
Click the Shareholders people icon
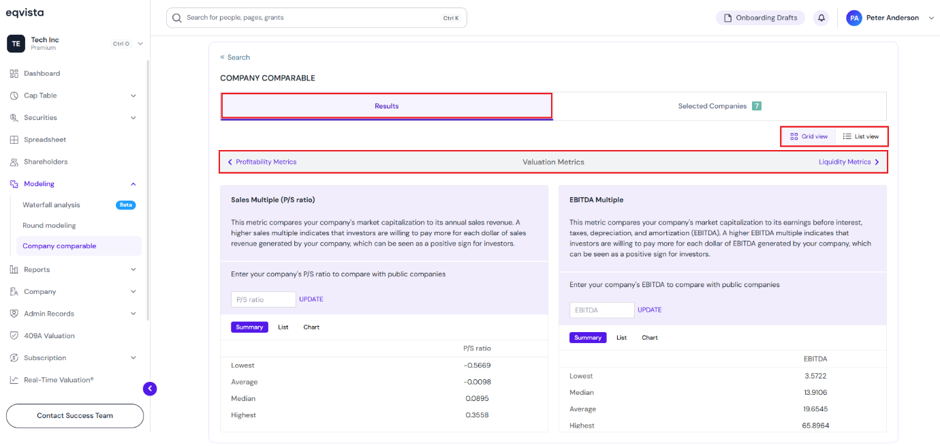14,162
